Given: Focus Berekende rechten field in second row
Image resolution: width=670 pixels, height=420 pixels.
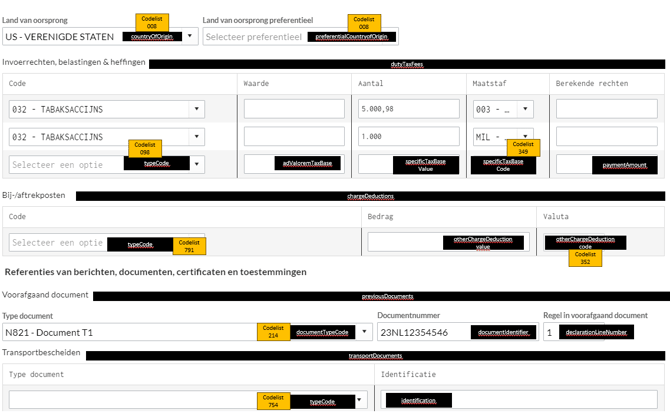Looking at the screenshot, I should [x=606, y=137].
